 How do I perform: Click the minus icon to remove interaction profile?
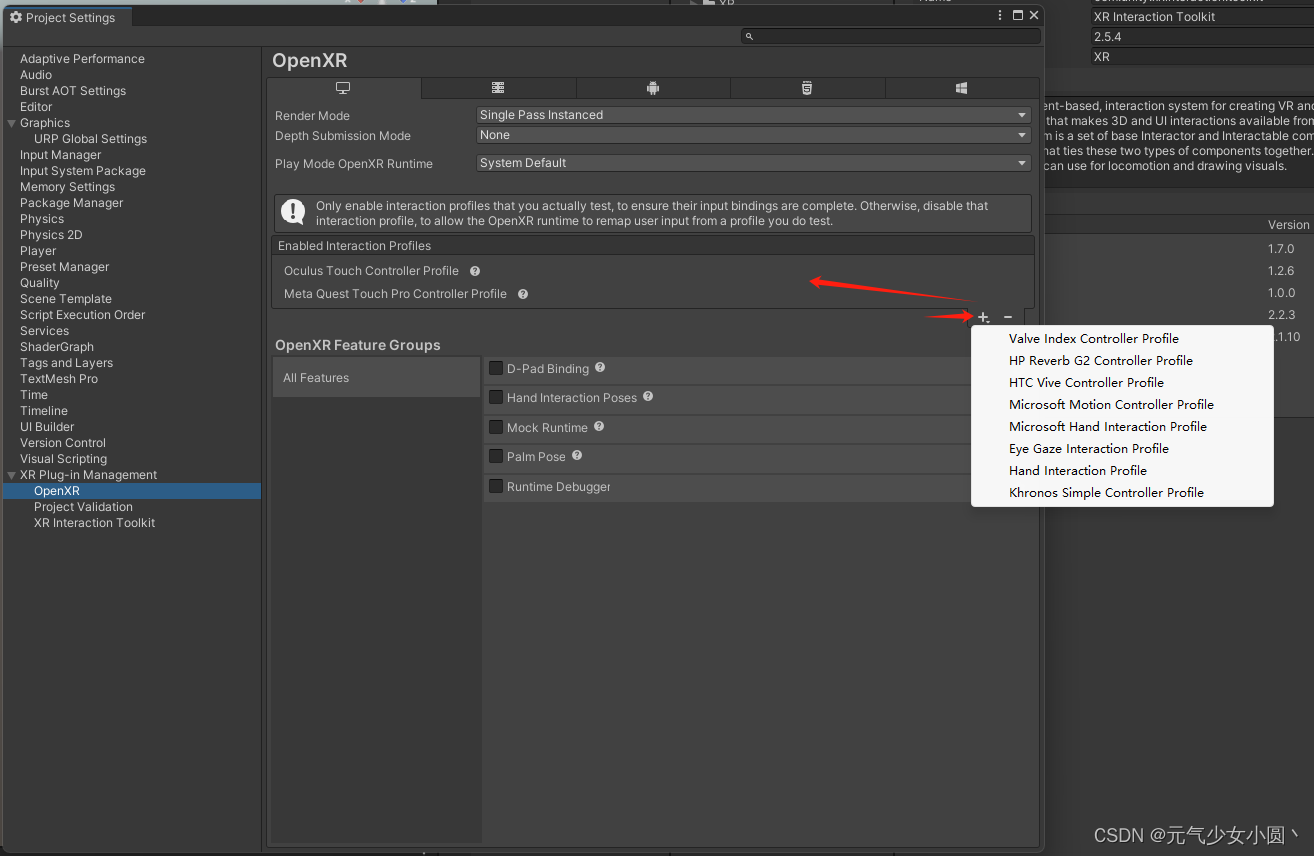click(x=1008, y=317)
